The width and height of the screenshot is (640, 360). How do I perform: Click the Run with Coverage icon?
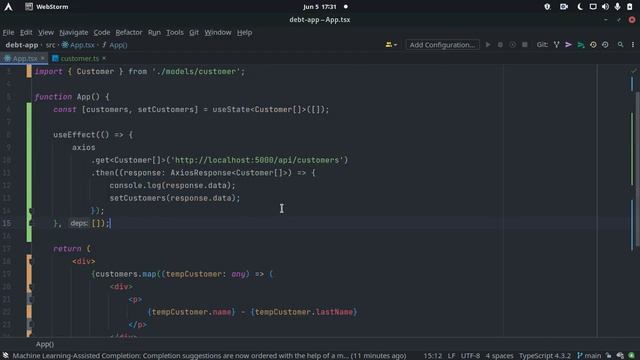[x=512, y=44]
